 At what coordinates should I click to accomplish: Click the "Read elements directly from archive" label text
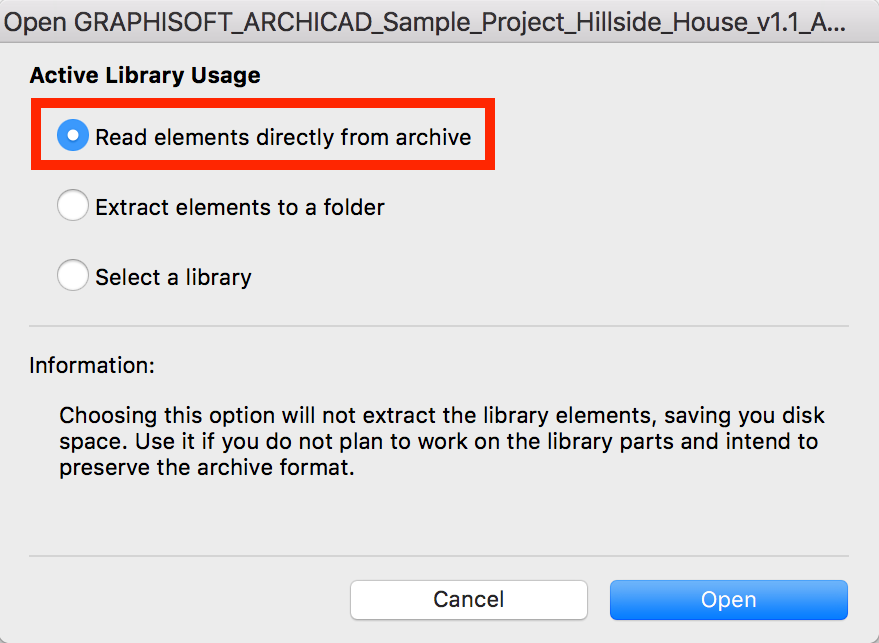283,137
